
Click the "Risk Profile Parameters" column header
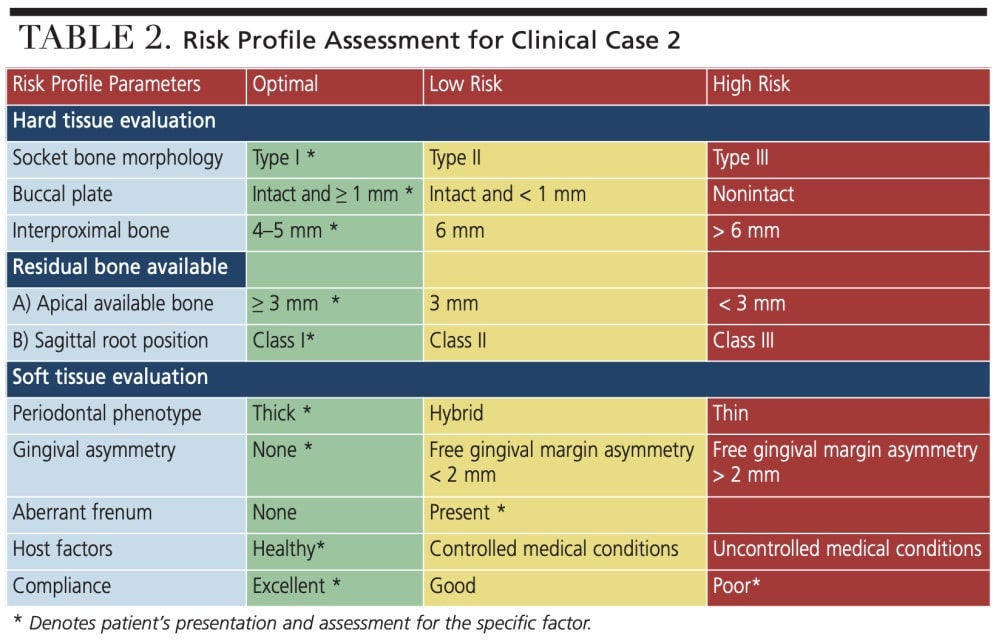point(106,84)
